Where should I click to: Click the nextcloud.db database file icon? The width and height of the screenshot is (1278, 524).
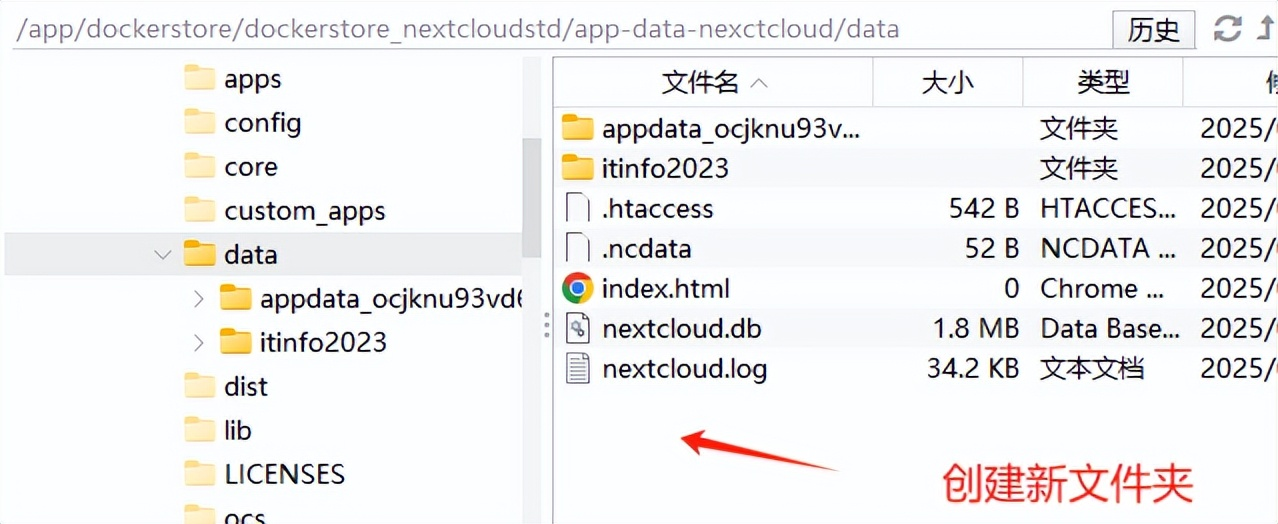click(x=578, y=328)
